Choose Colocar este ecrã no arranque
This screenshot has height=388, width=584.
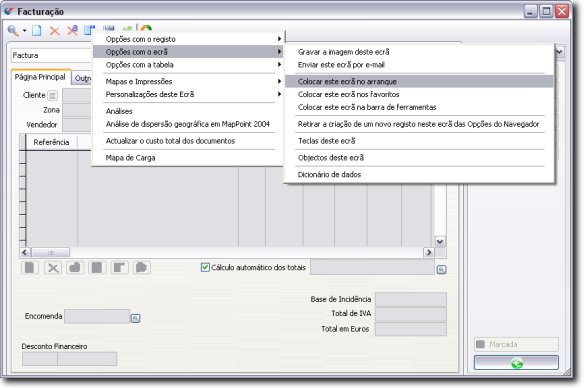[419, 81]
